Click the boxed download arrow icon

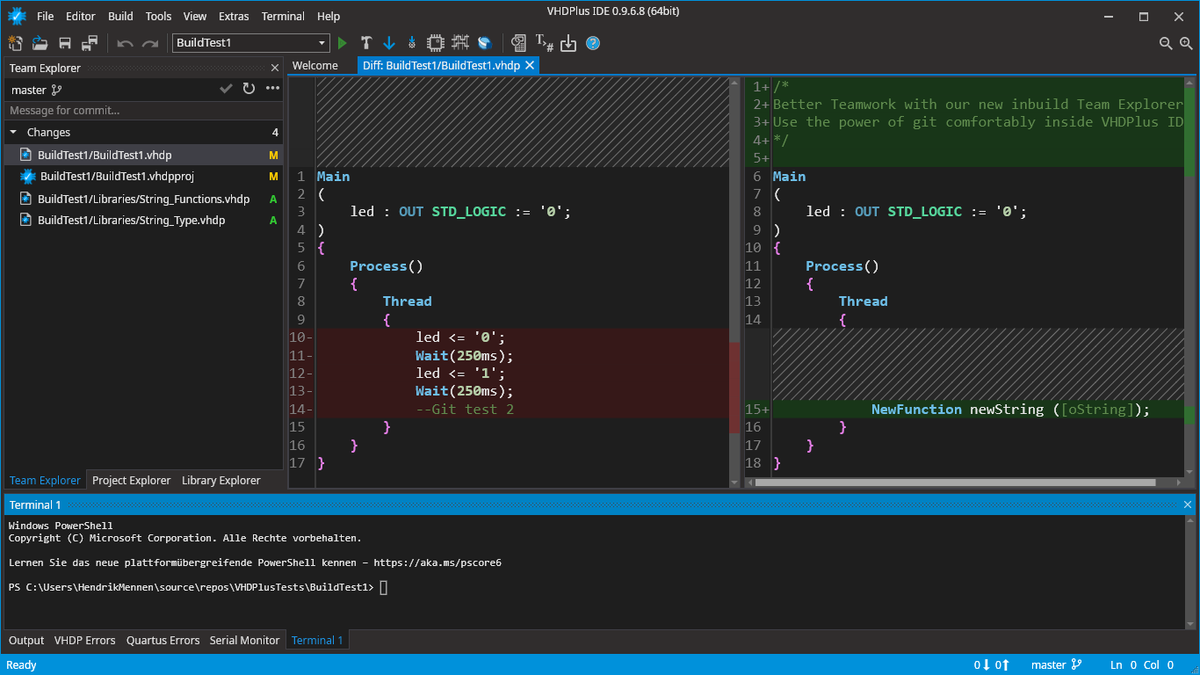568,43
